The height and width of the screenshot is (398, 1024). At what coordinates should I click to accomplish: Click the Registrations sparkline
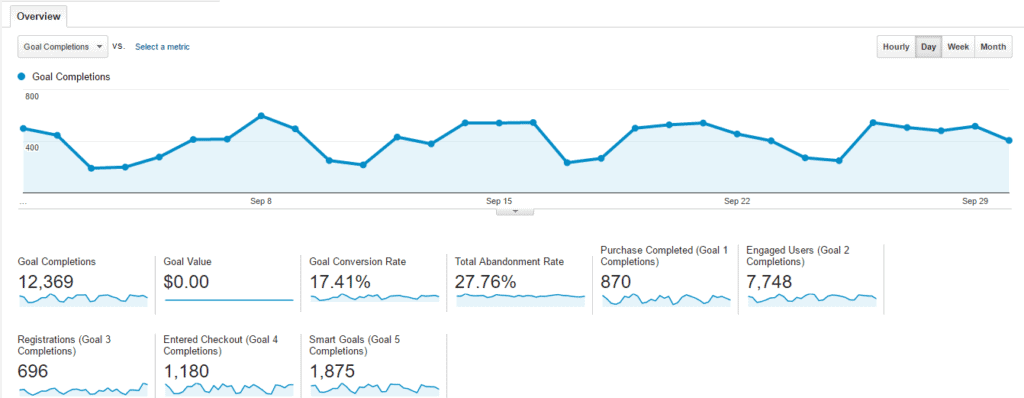coord(84,389)
